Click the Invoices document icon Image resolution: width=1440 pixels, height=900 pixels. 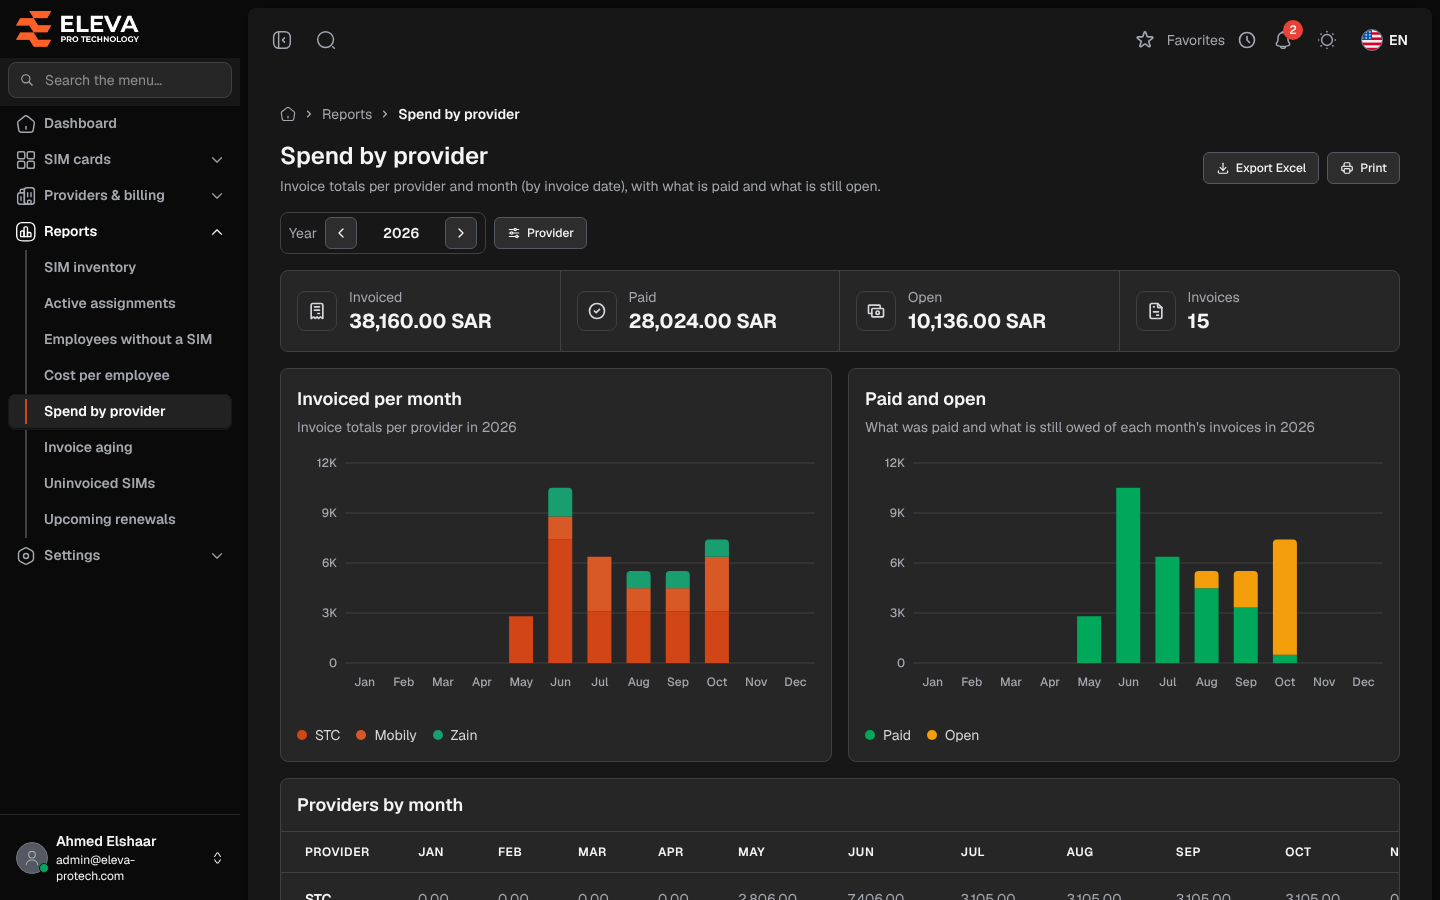[1156, 311]
